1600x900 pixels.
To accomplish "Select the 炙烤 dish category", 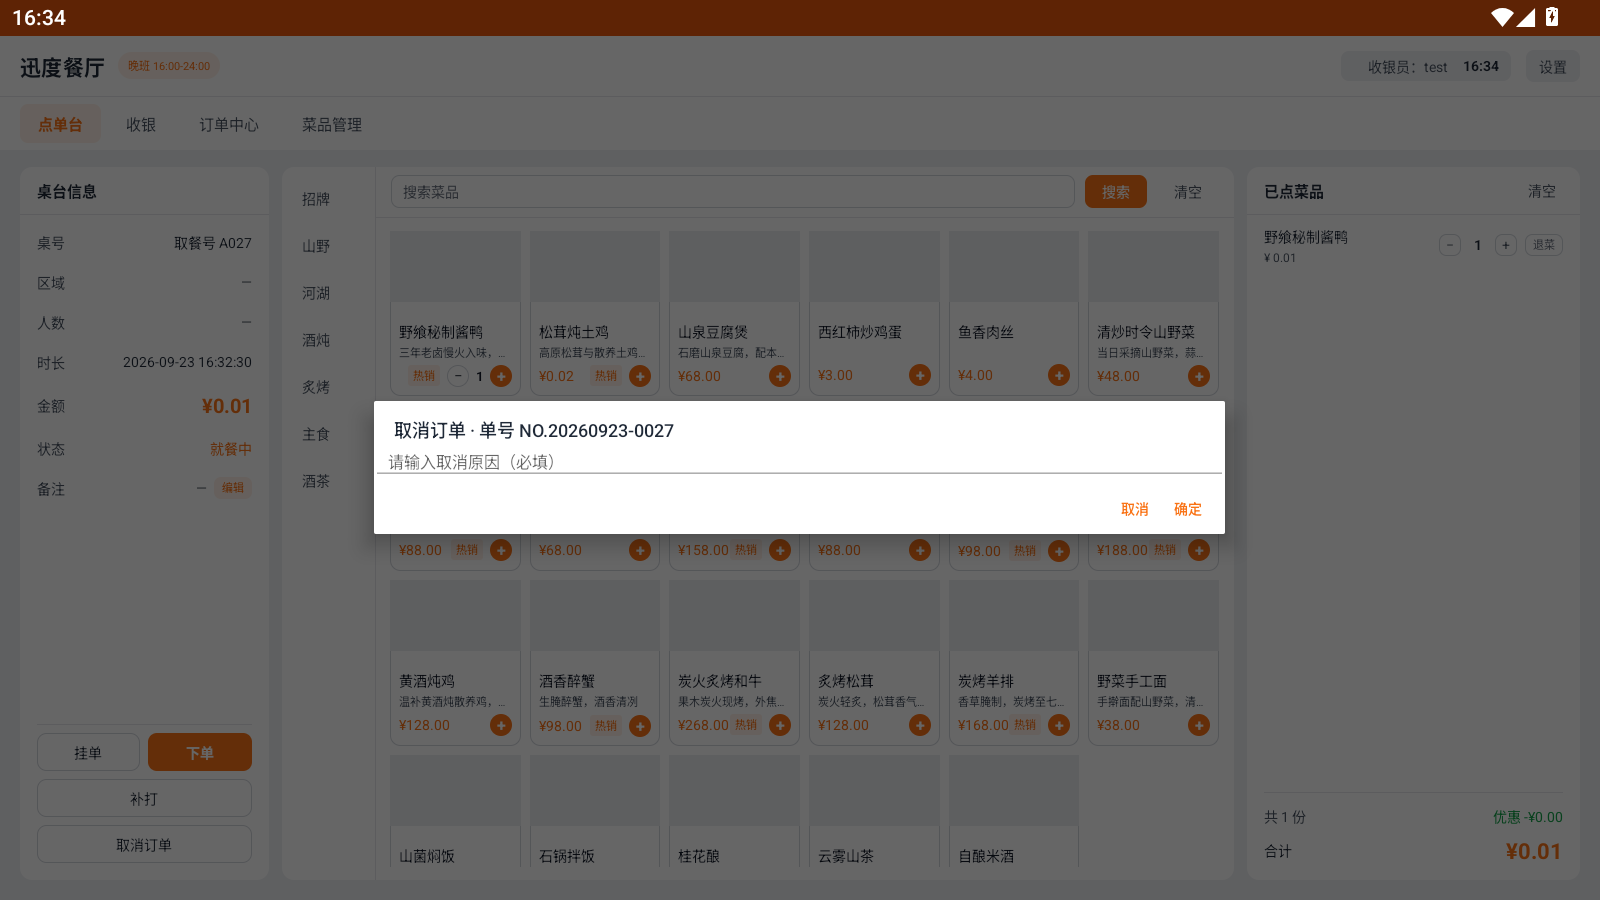I will (316, 387).
